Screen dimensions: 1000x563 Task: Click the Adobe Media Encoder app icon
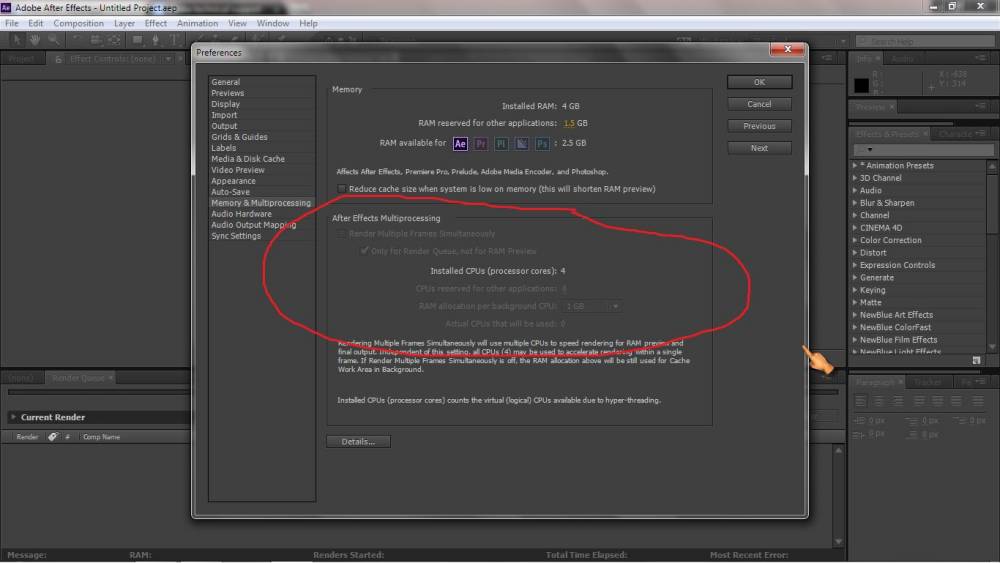522,143
